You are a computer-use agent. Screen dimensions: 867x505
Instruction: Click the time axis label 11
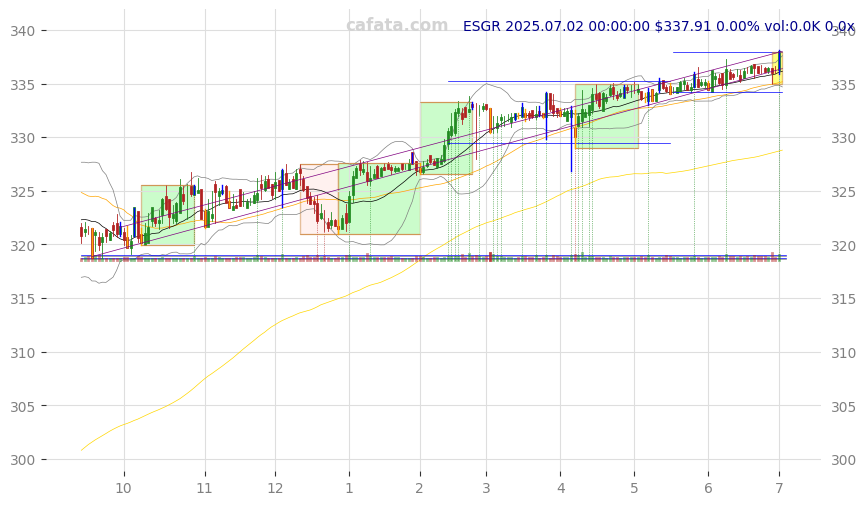click(205, 488)
